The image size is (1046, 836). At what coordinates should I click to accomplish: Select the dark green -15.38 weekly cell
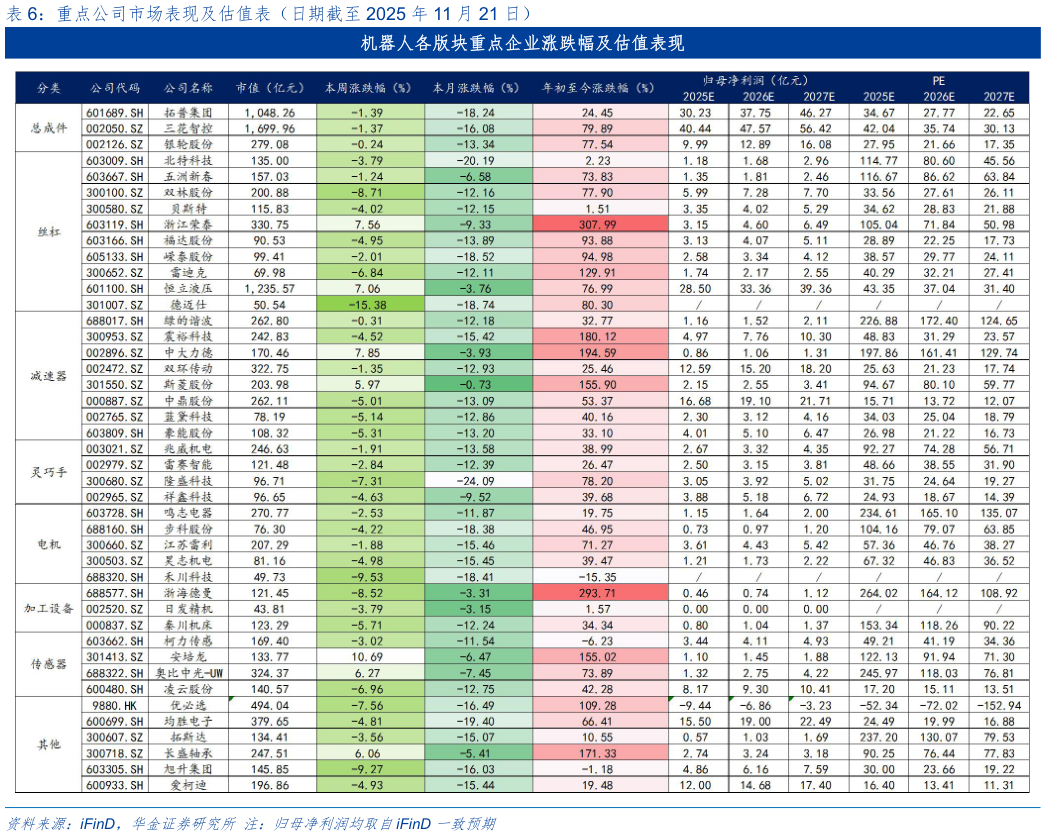coord(368,304)
